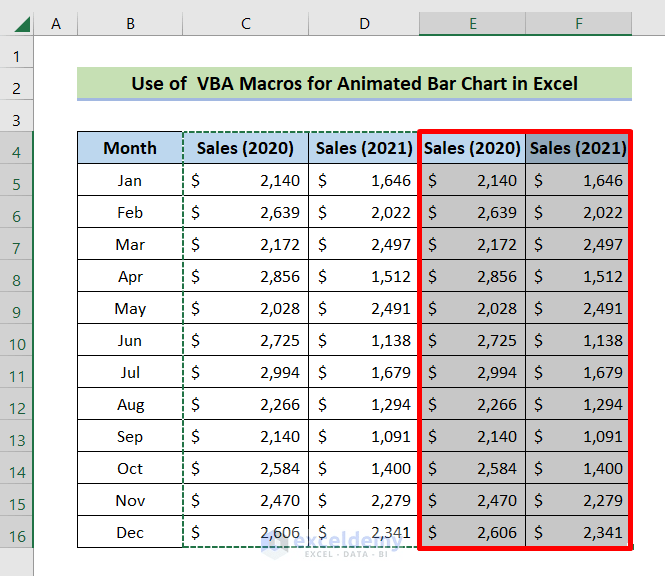665x576 pixels.
Task: Click cell D5 with value 1,646
Action: (x=364, y=180)
